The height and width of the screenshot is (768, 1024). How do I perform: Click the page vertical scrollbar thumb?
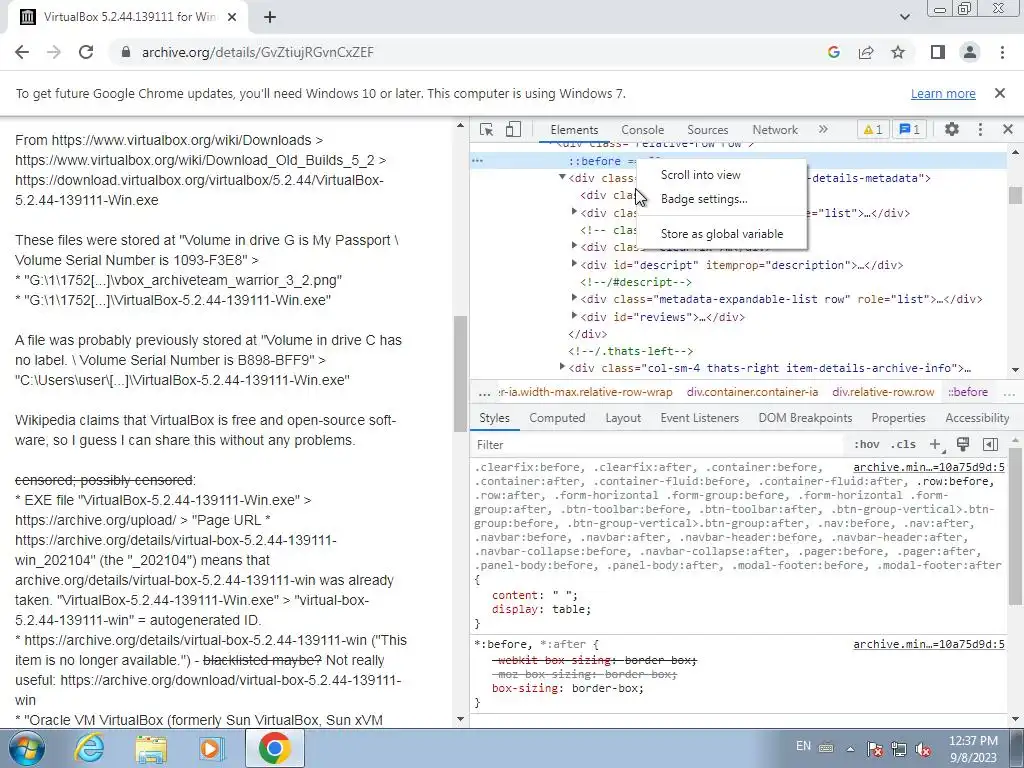tap(460, 374)
